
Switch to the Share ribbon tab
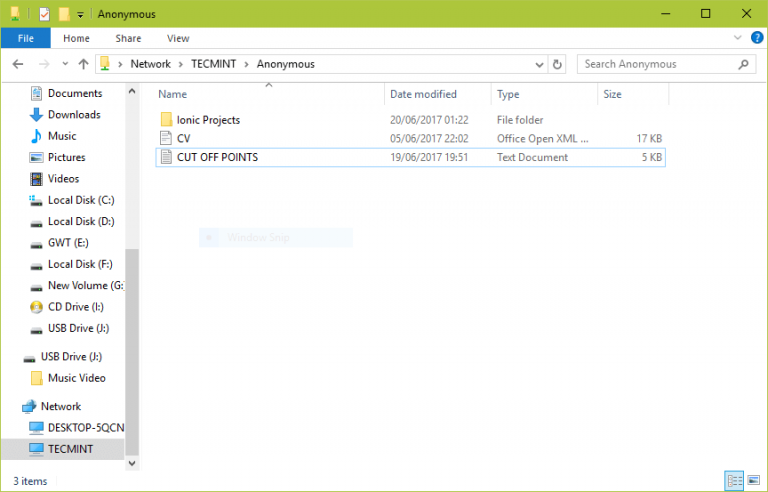pyautogui.click(x=128, y=38)
